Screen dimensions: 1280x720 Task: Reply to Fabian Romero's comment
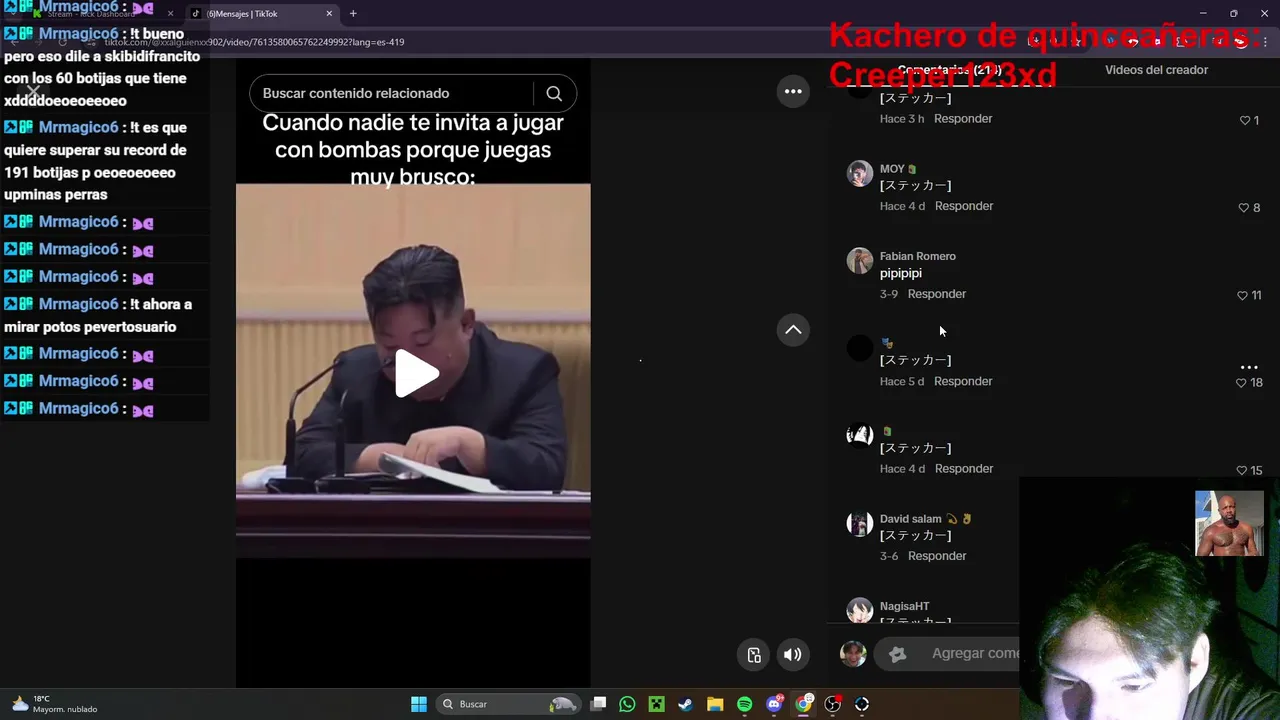coord(937,294)
